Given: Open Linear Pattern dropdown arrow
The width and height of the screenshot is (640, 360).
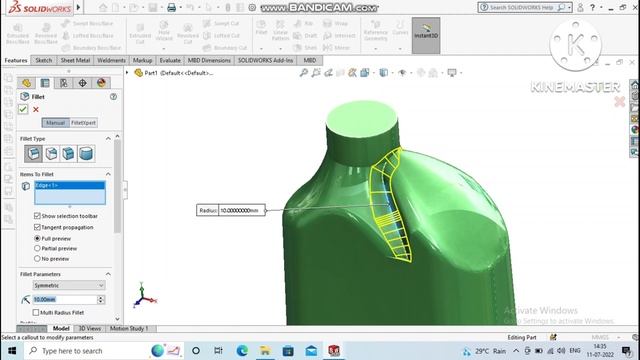Looking at the screenshot, I should click(x=280, y=49).
